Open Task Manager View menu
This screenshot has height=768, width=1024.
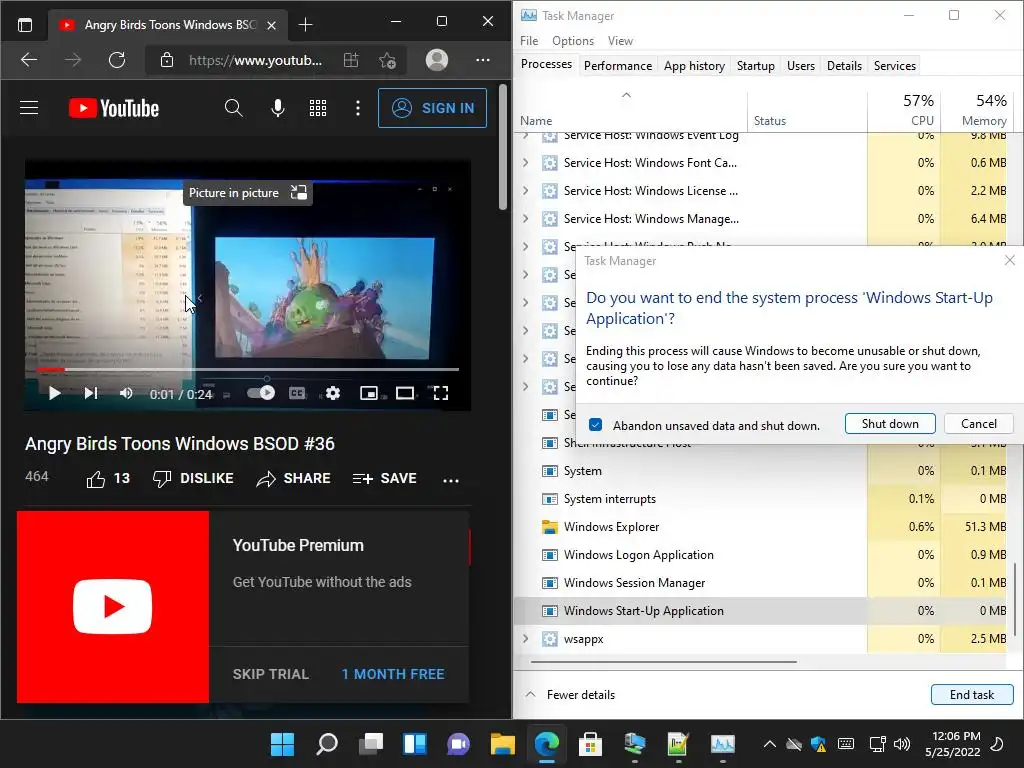click(620, 40)
